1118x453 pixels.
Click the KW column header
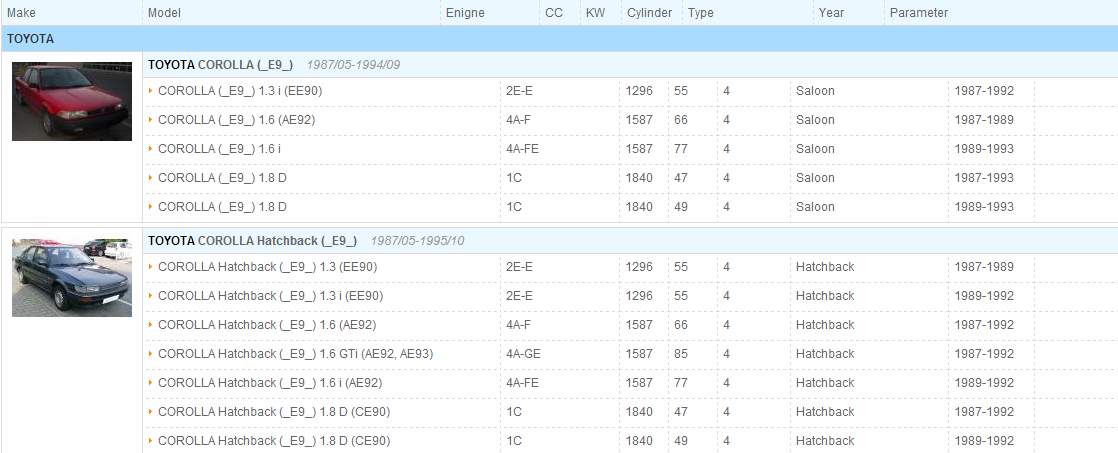(595, 13)
